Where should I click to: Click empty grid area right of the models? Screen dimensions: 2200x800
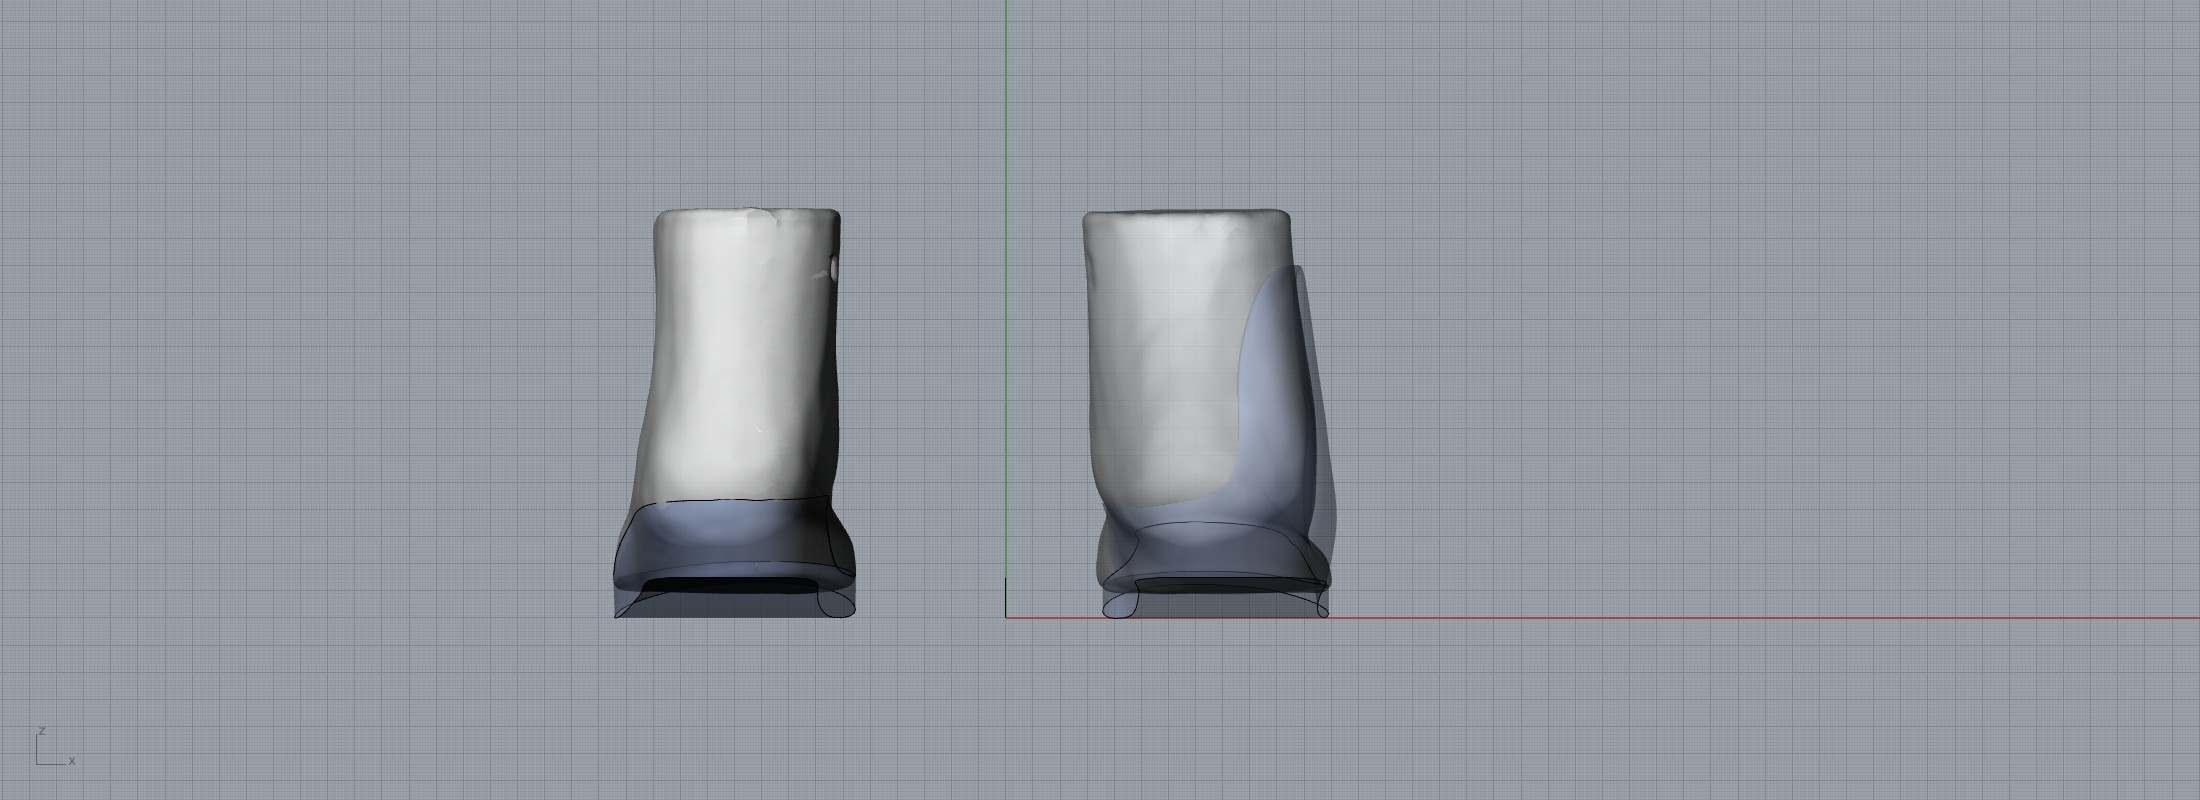[x=1750, y=350]
